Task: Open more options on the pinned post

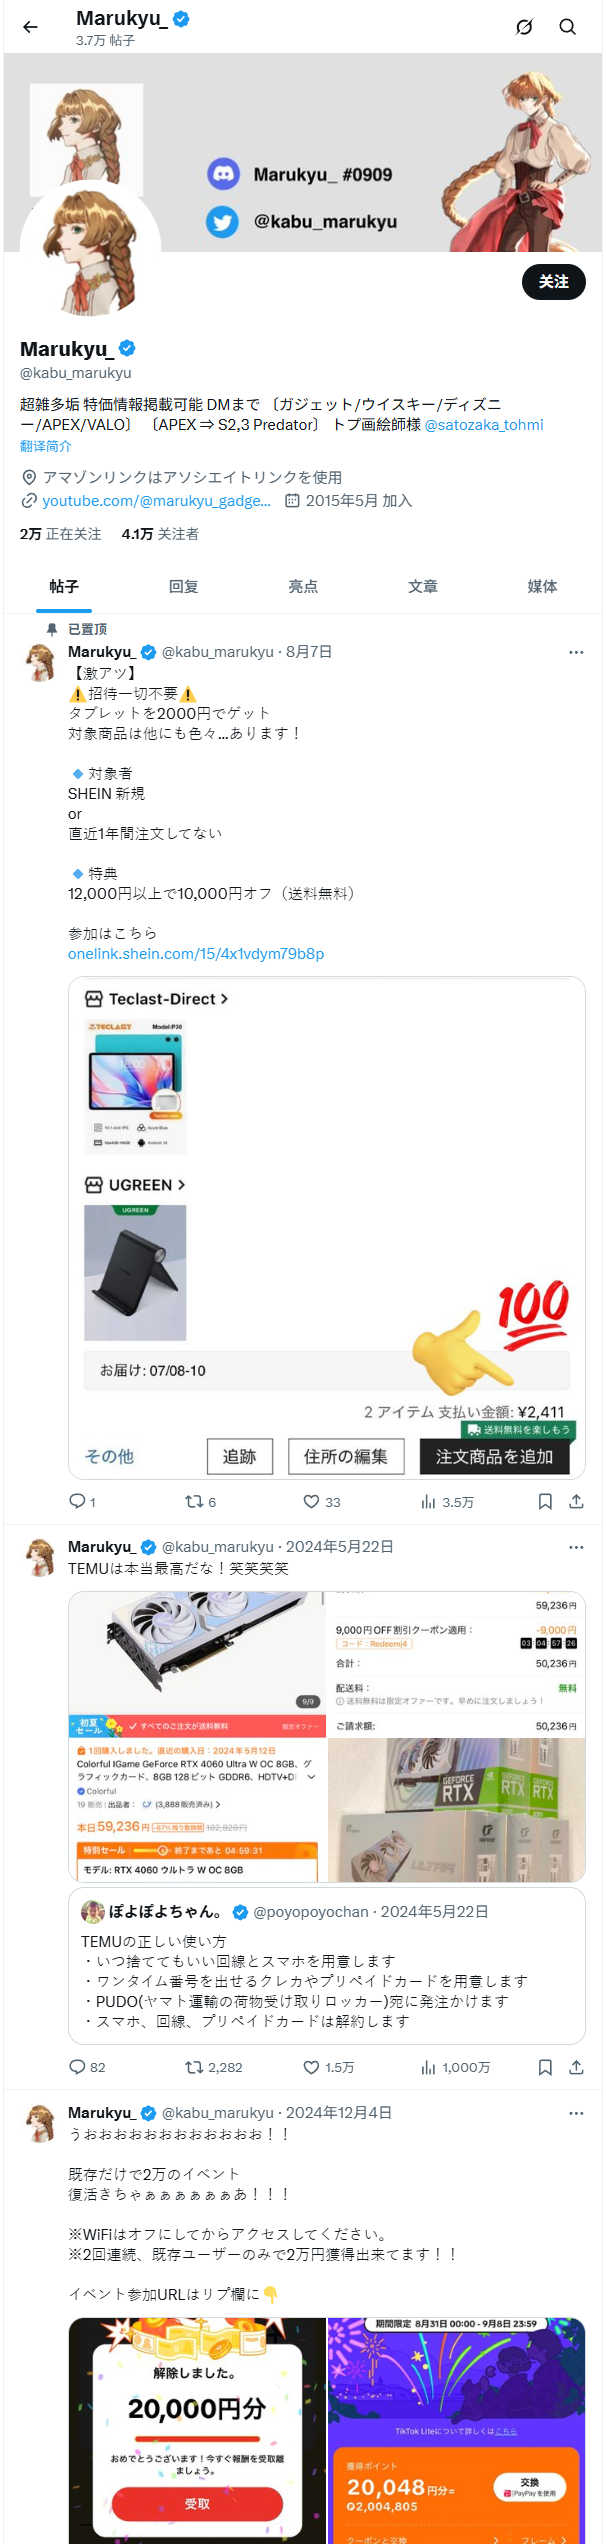Action: 576,652
